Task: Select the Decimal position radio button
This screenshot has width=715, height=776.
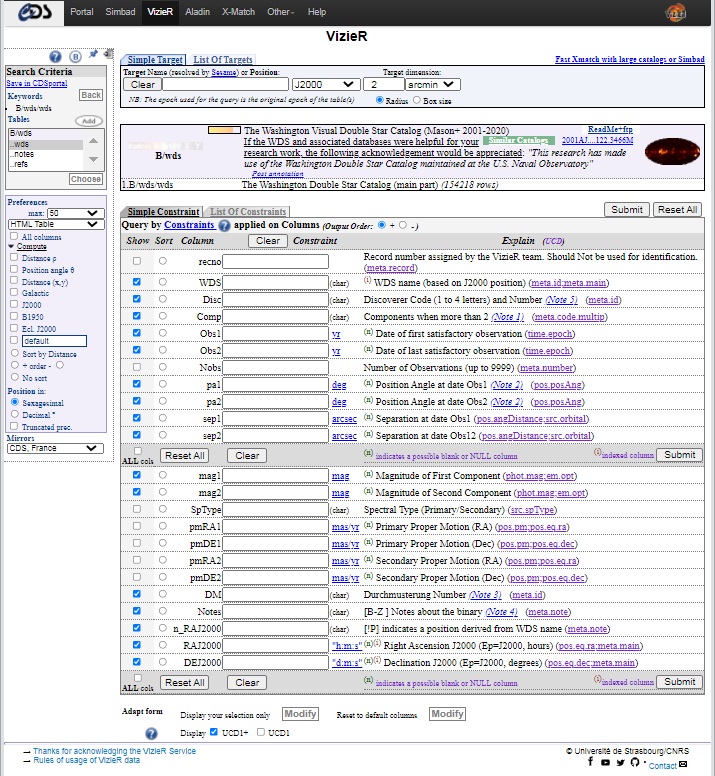Action: [x=15, y=414]
